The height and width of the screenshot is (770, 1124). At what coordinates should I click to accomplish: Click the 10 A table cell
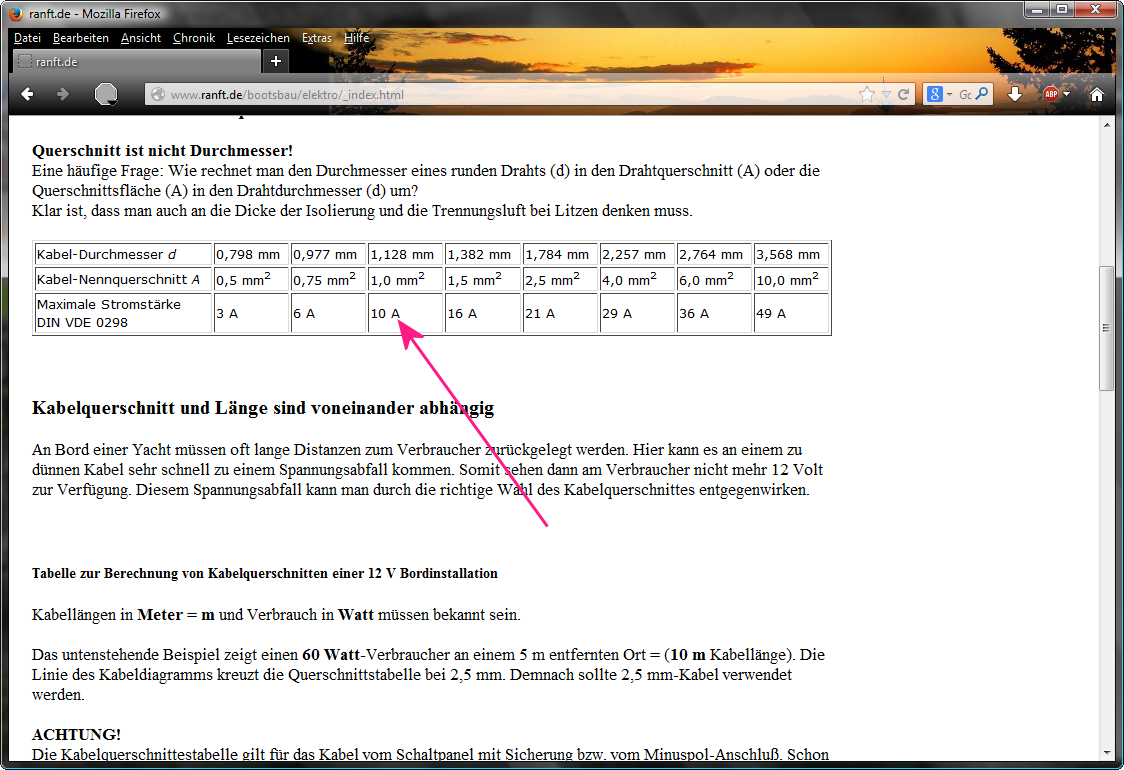405,313
